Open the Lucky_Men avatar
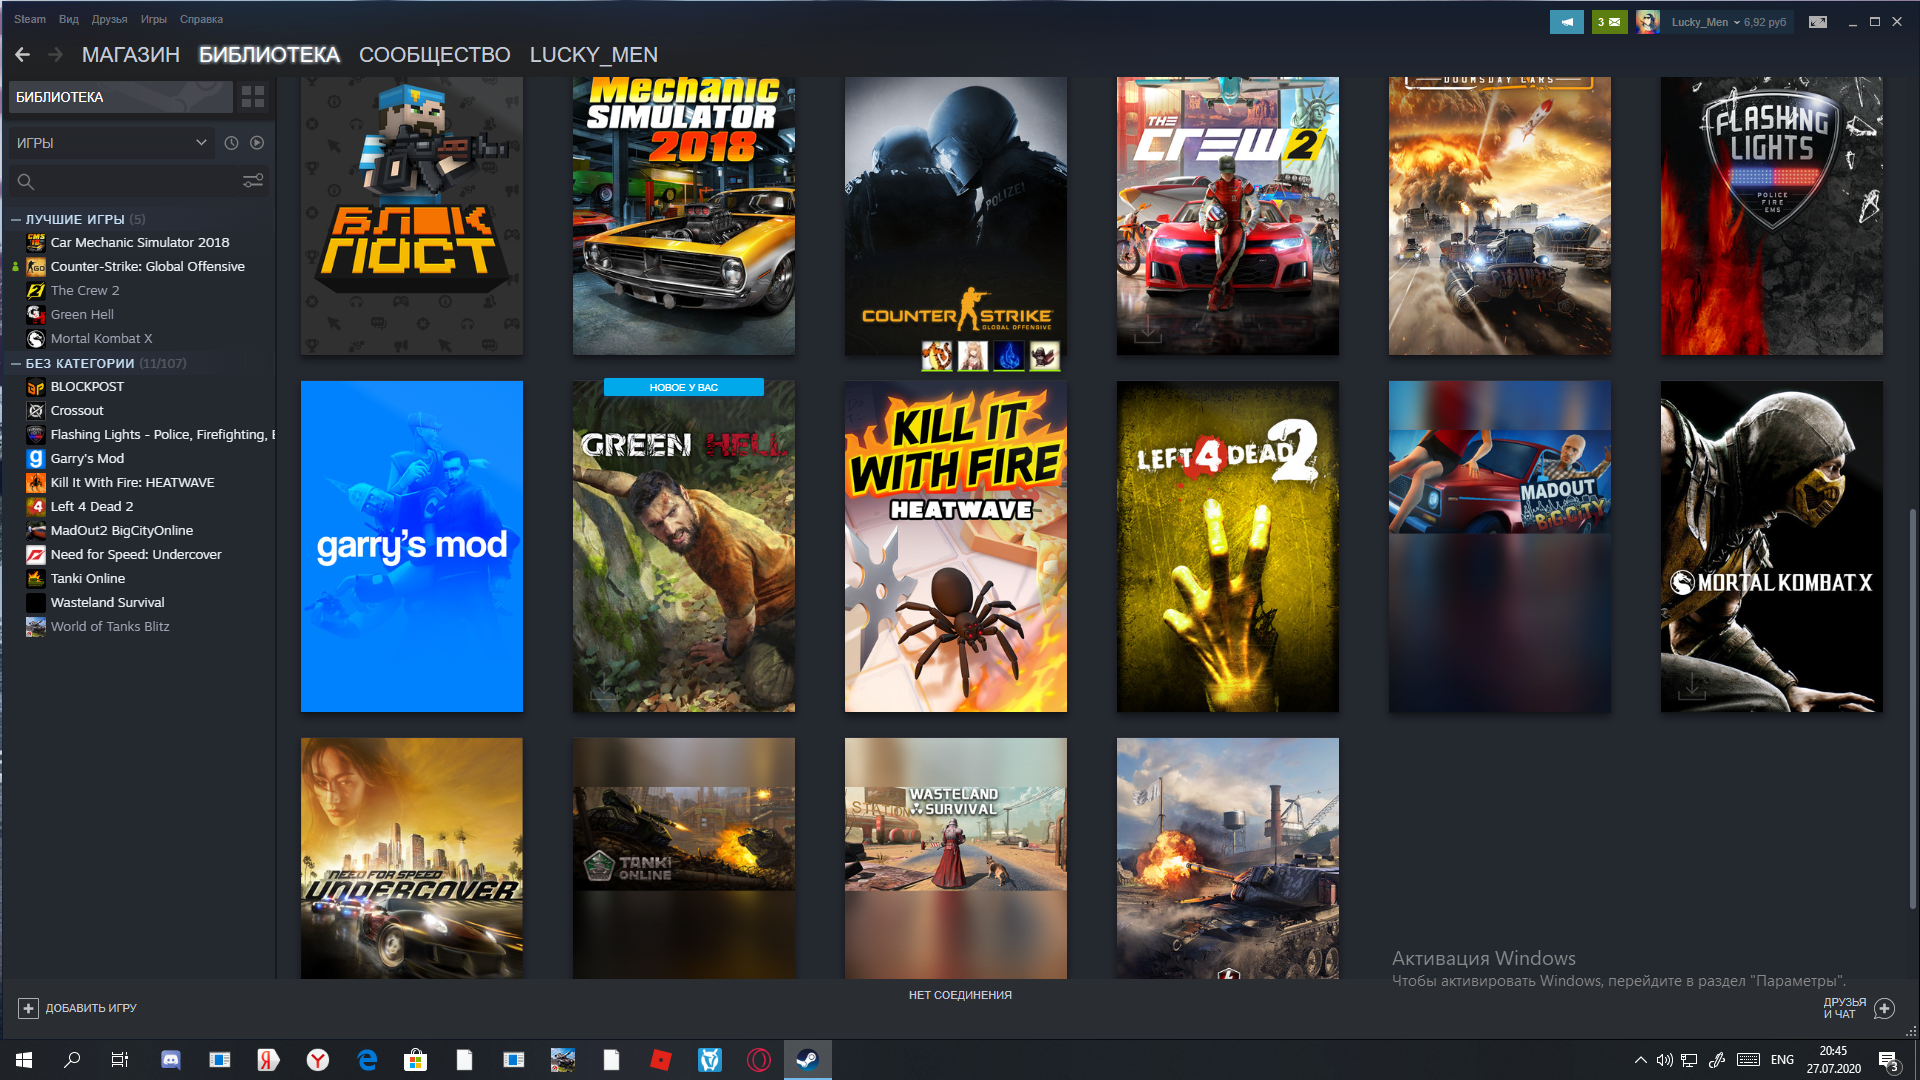This screenshot has width=1920, height=1080. pyautogui.click(x=1648, y=22)
